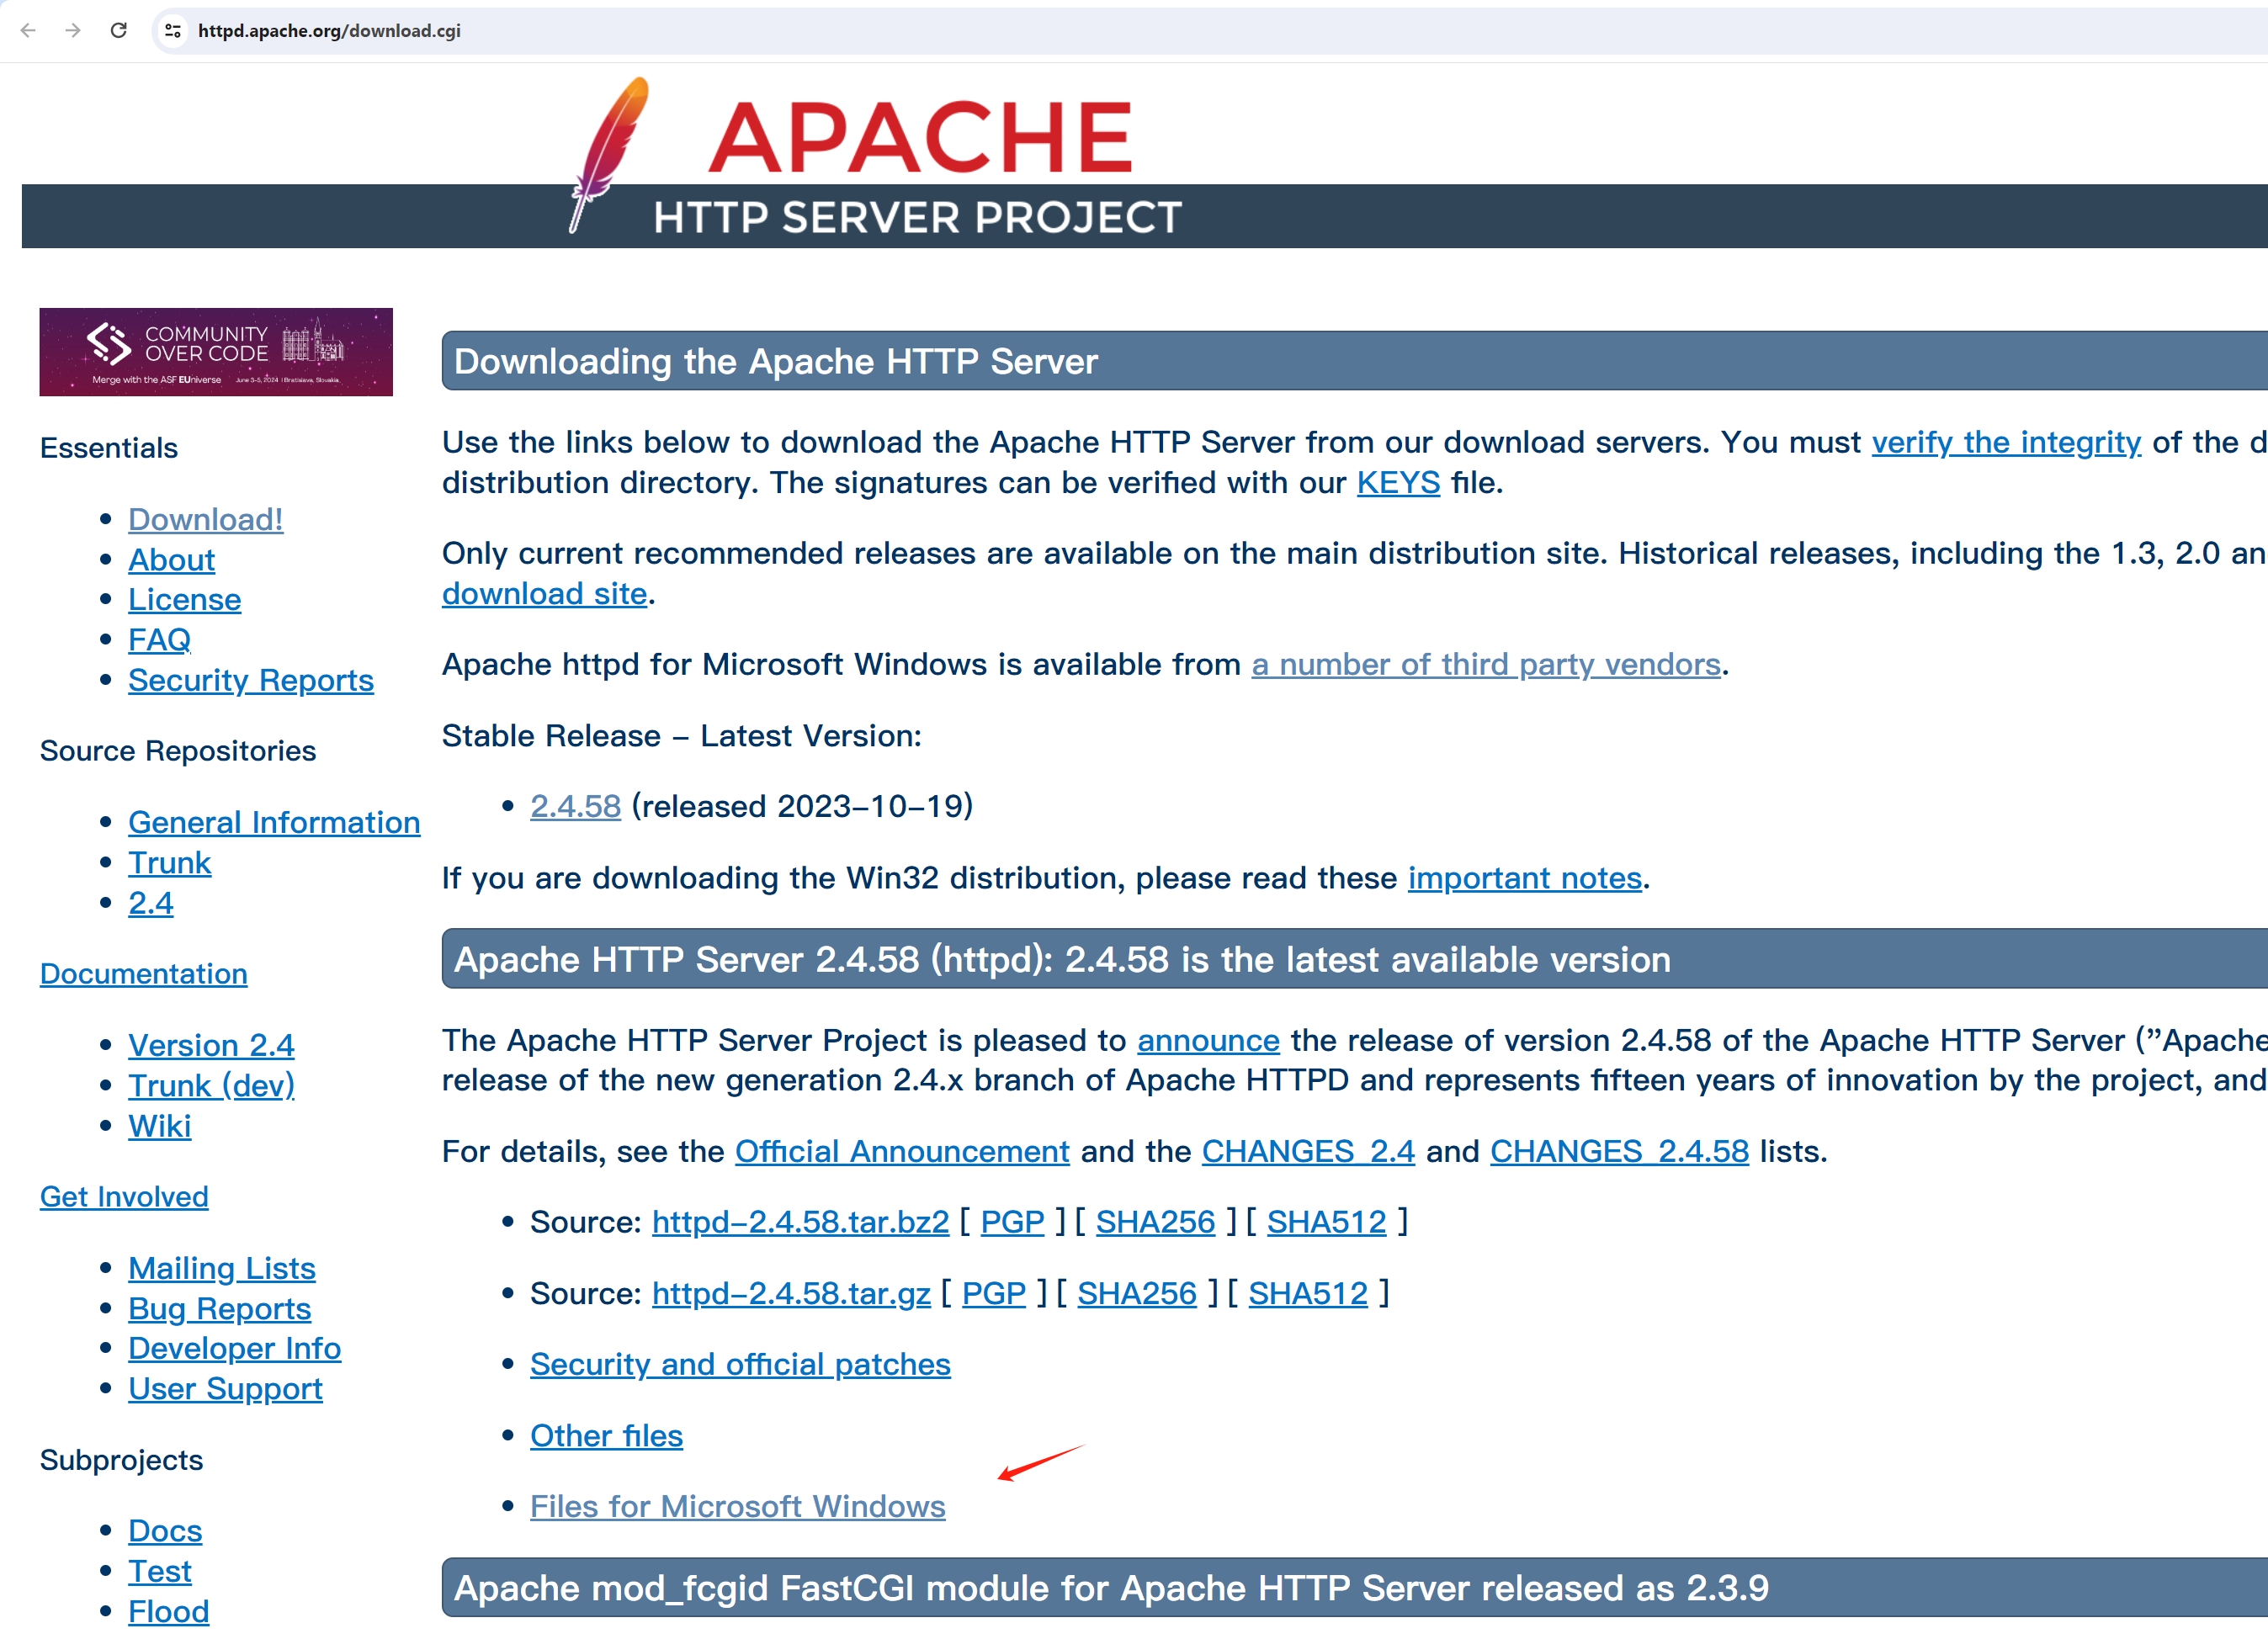Open the Flood subproject link
The image size is (2268, 1639).
coord(168,1612)
